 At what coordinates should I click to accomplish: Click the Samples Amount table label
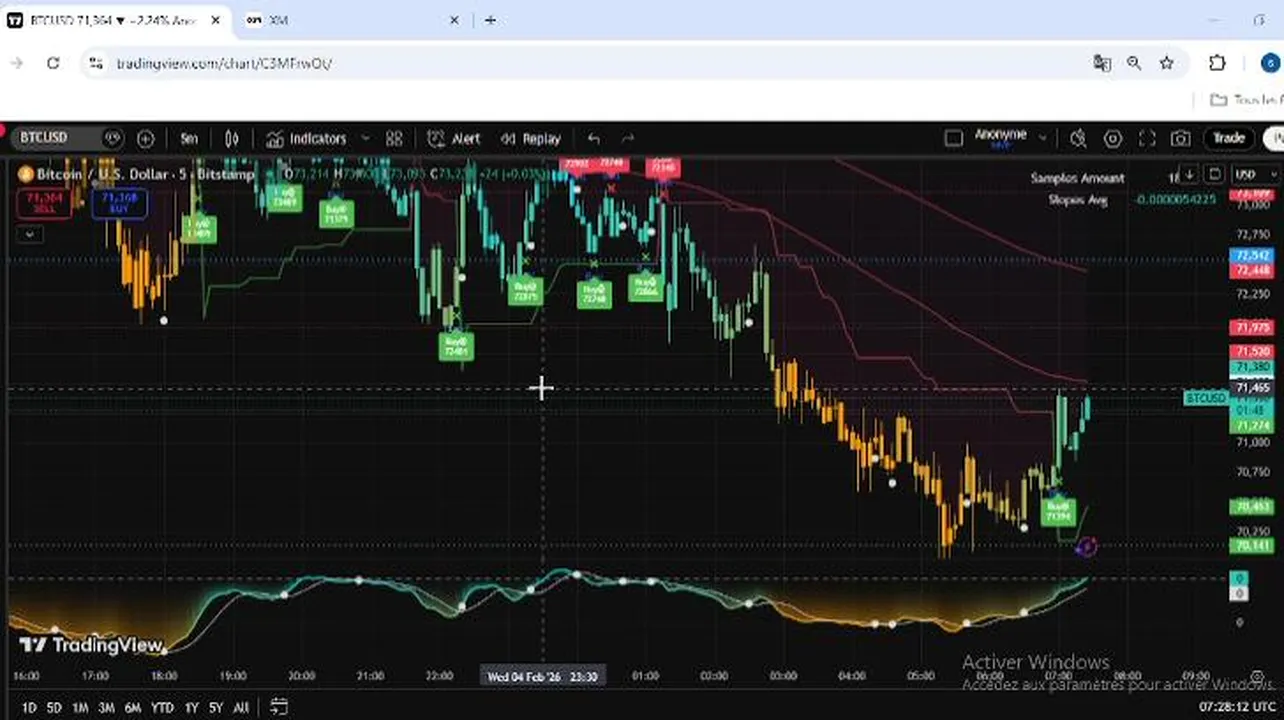coord(1078,178)
